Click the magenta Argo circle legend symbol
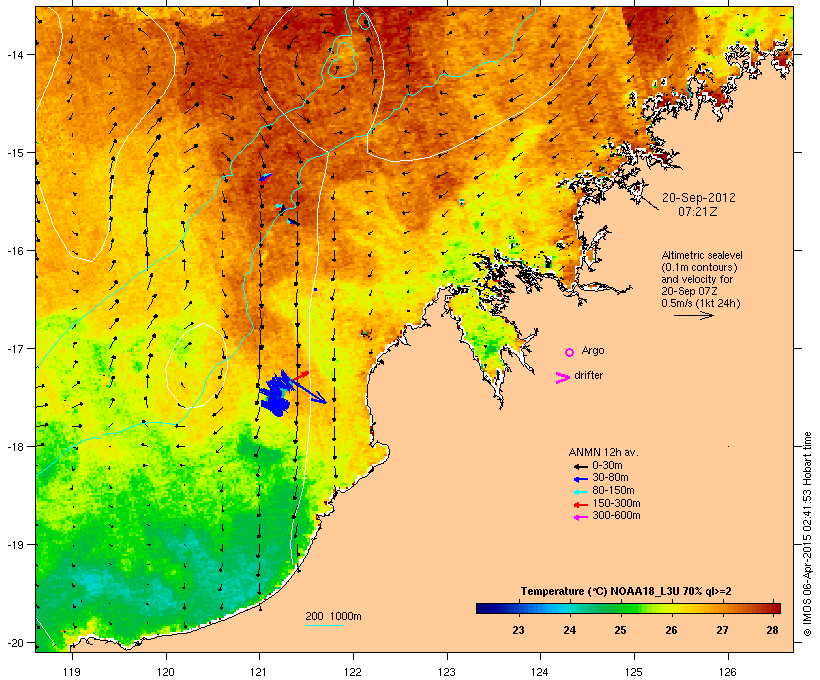Viewport: 820px width, 680px height. click(570, 352)
